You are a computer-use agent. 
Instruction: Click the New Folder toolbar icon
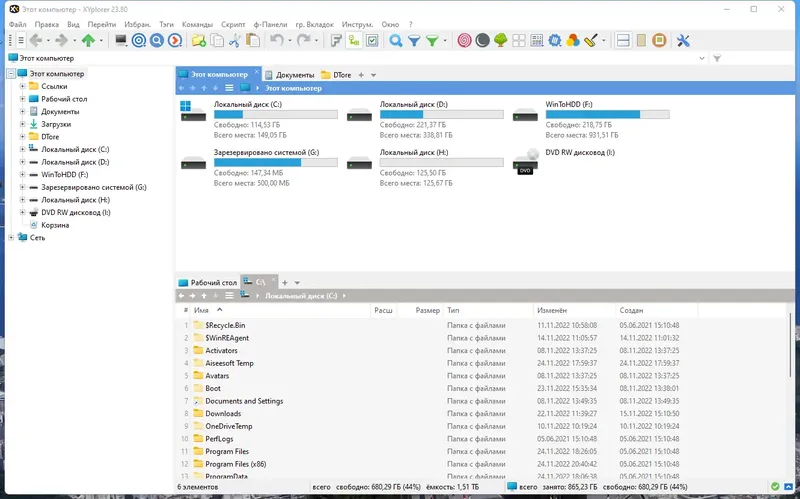[198, 40]
